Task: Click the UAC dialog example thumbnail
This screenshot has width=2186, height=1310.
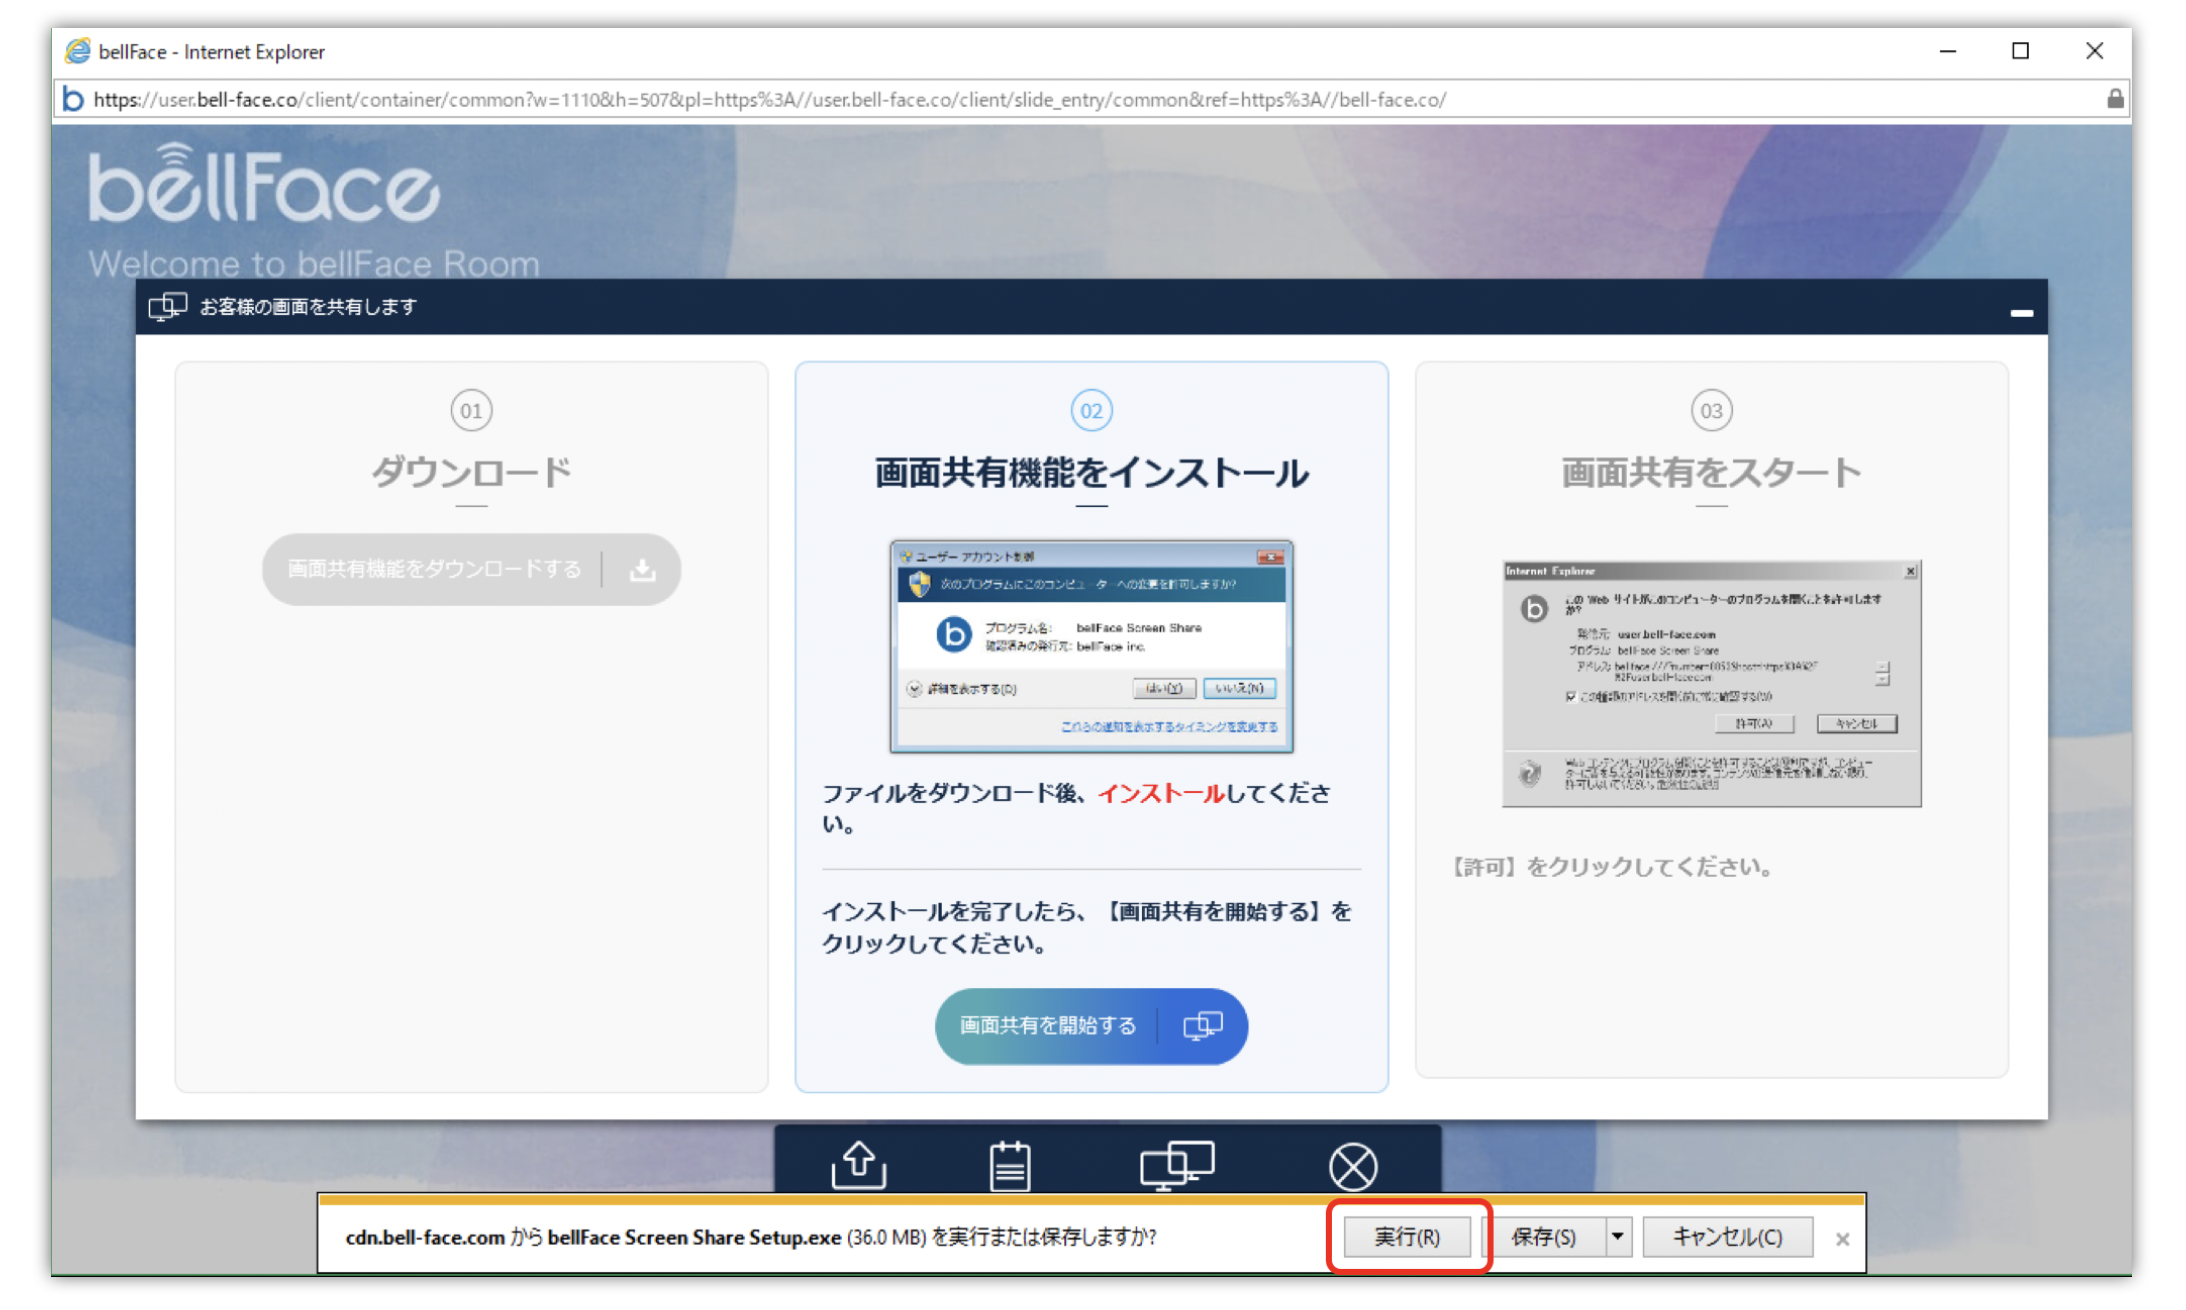Action: [1091, 646]
